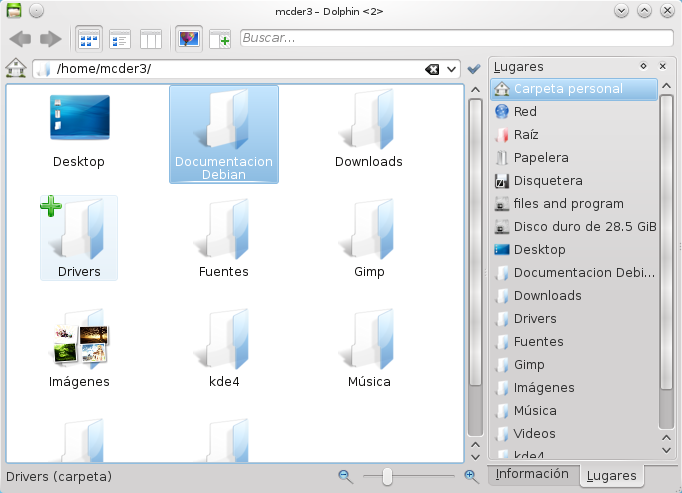This screenshot has width=682, height=493.
Task: Clear the location bar text
Action: pos(432,69)
